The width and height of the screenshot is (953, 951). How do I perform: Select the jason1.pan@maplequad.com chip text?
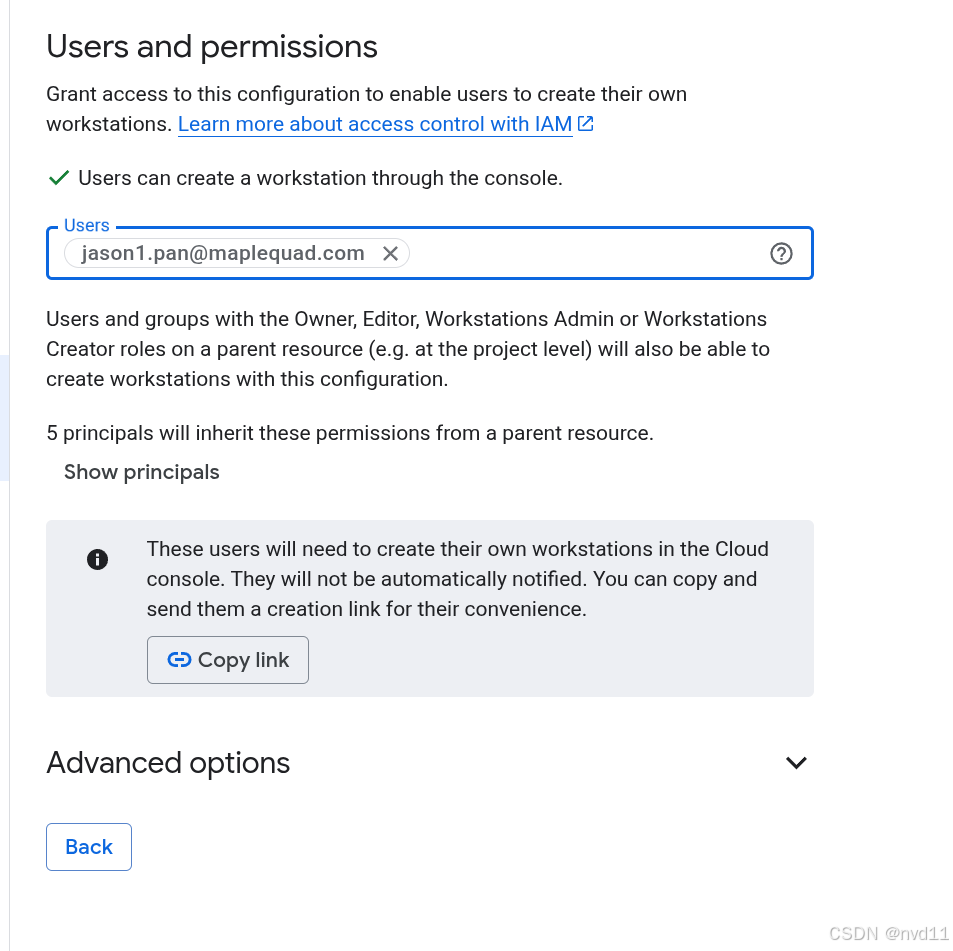click(x=223, y=253)
